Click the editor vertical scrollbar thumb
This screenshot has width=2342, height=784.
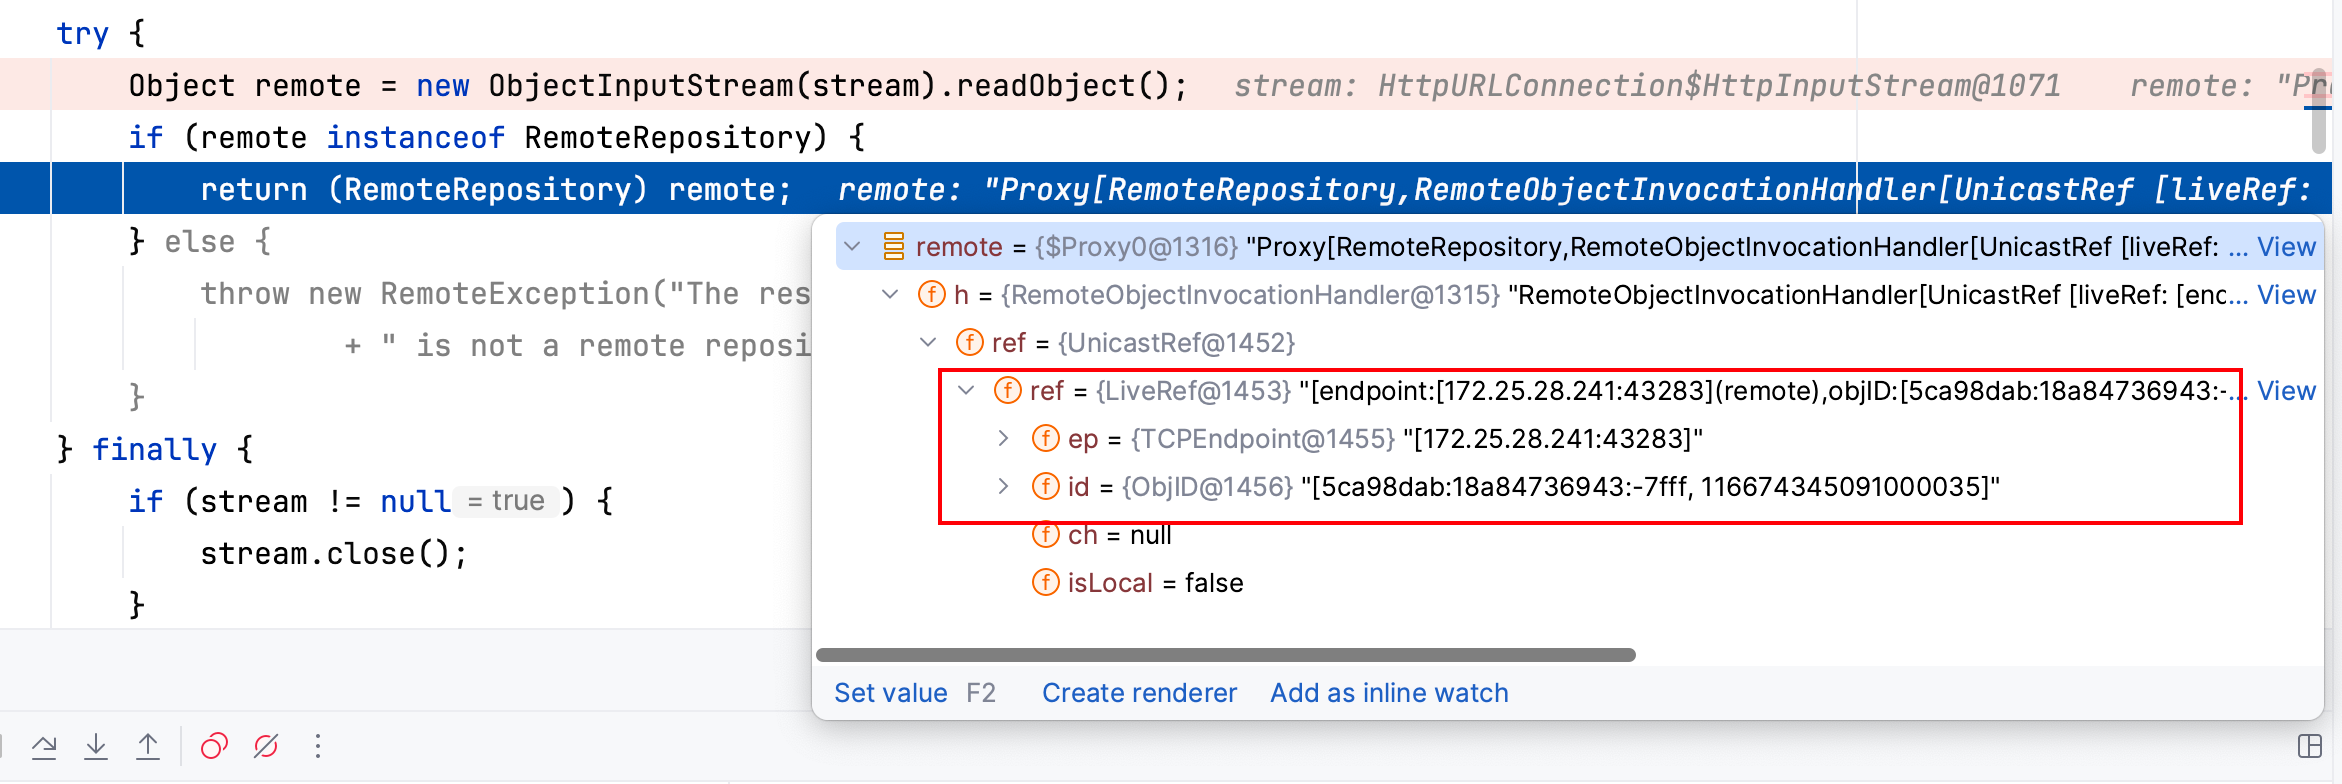pos(2321,112)
